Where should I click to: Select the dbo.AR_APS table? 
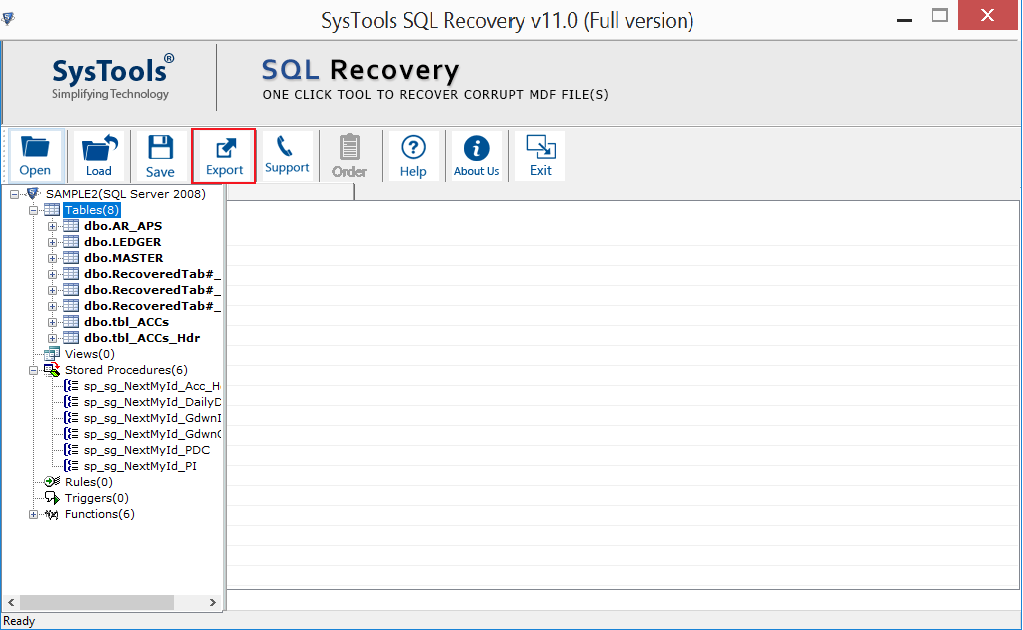[123, 226]
